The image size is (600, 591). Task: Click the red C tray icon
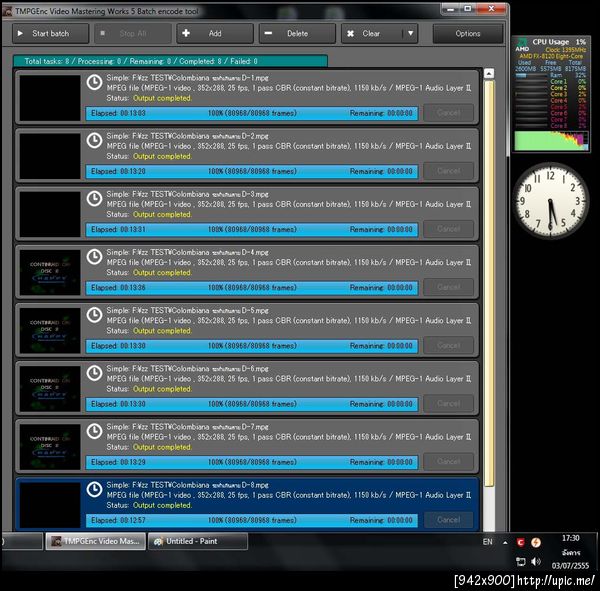(520, 542)
